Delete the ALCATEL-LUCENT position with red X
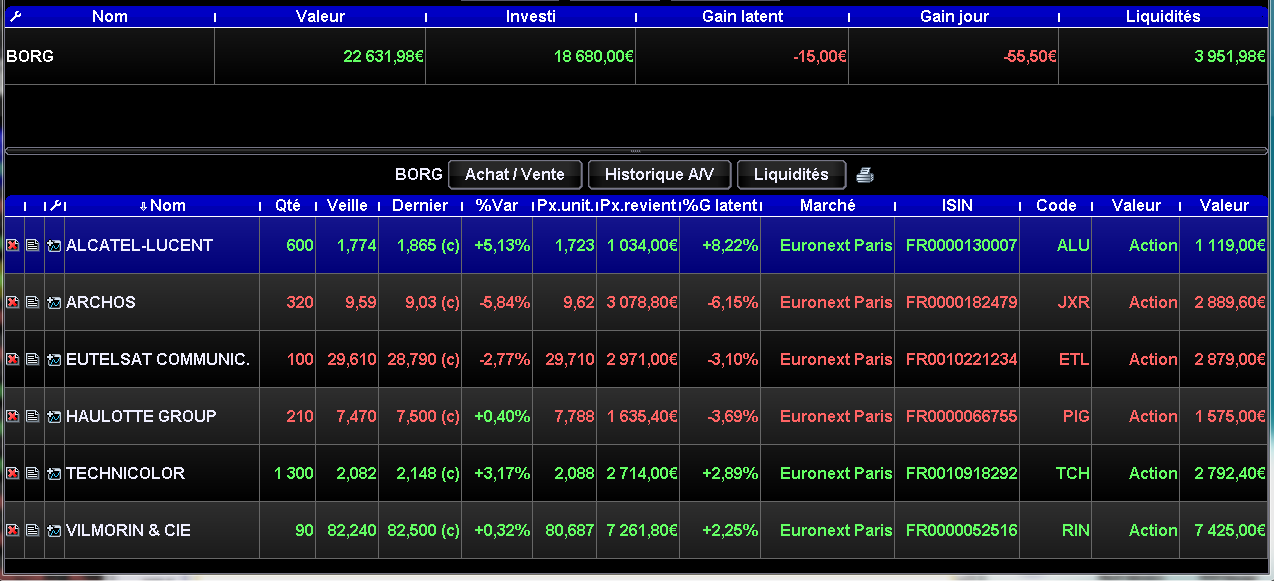The height and width of the screenshot is (581, 1274). click(13, 245)
